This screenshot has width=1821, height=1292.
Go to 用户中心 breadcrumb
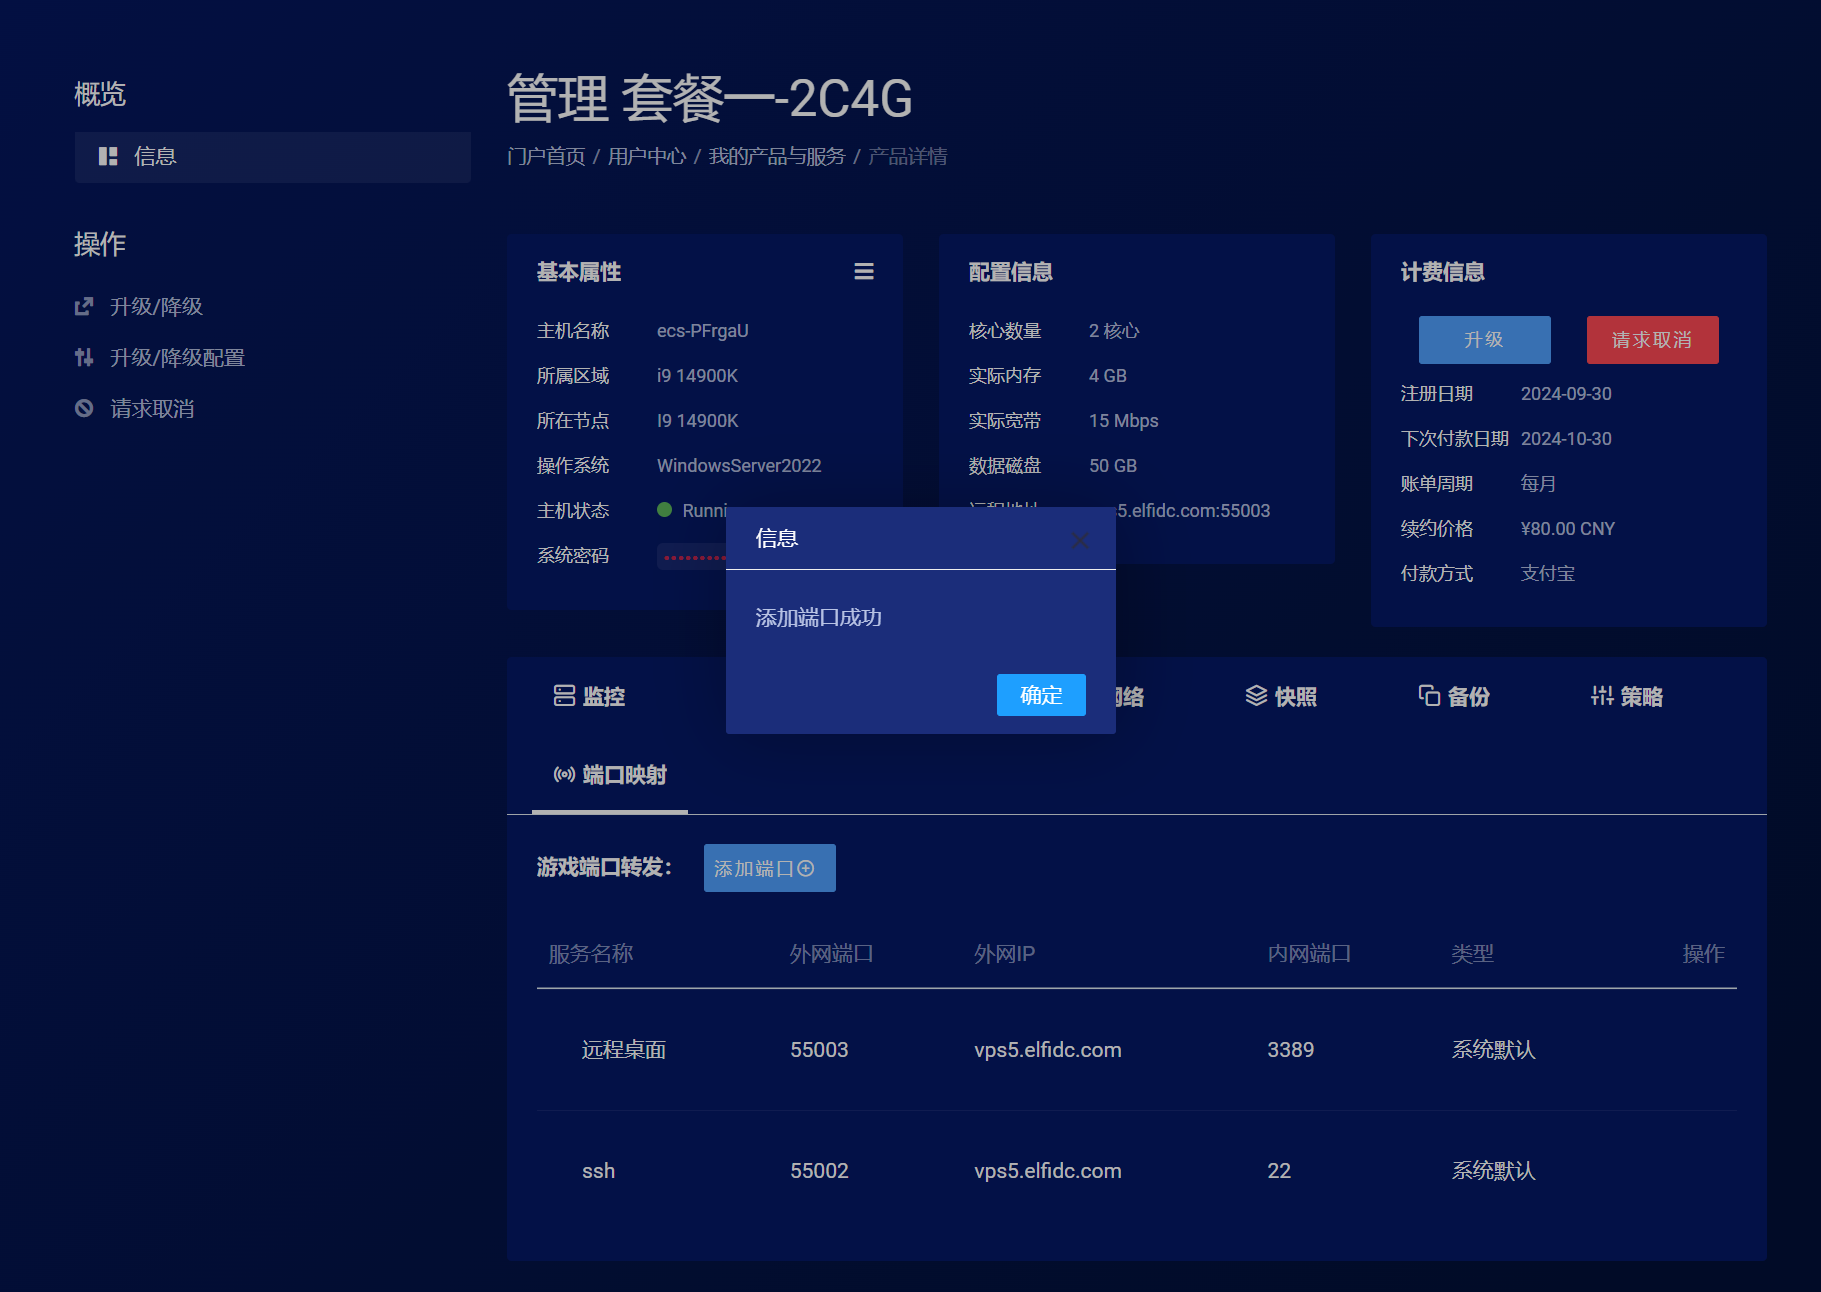click(647, 157)
